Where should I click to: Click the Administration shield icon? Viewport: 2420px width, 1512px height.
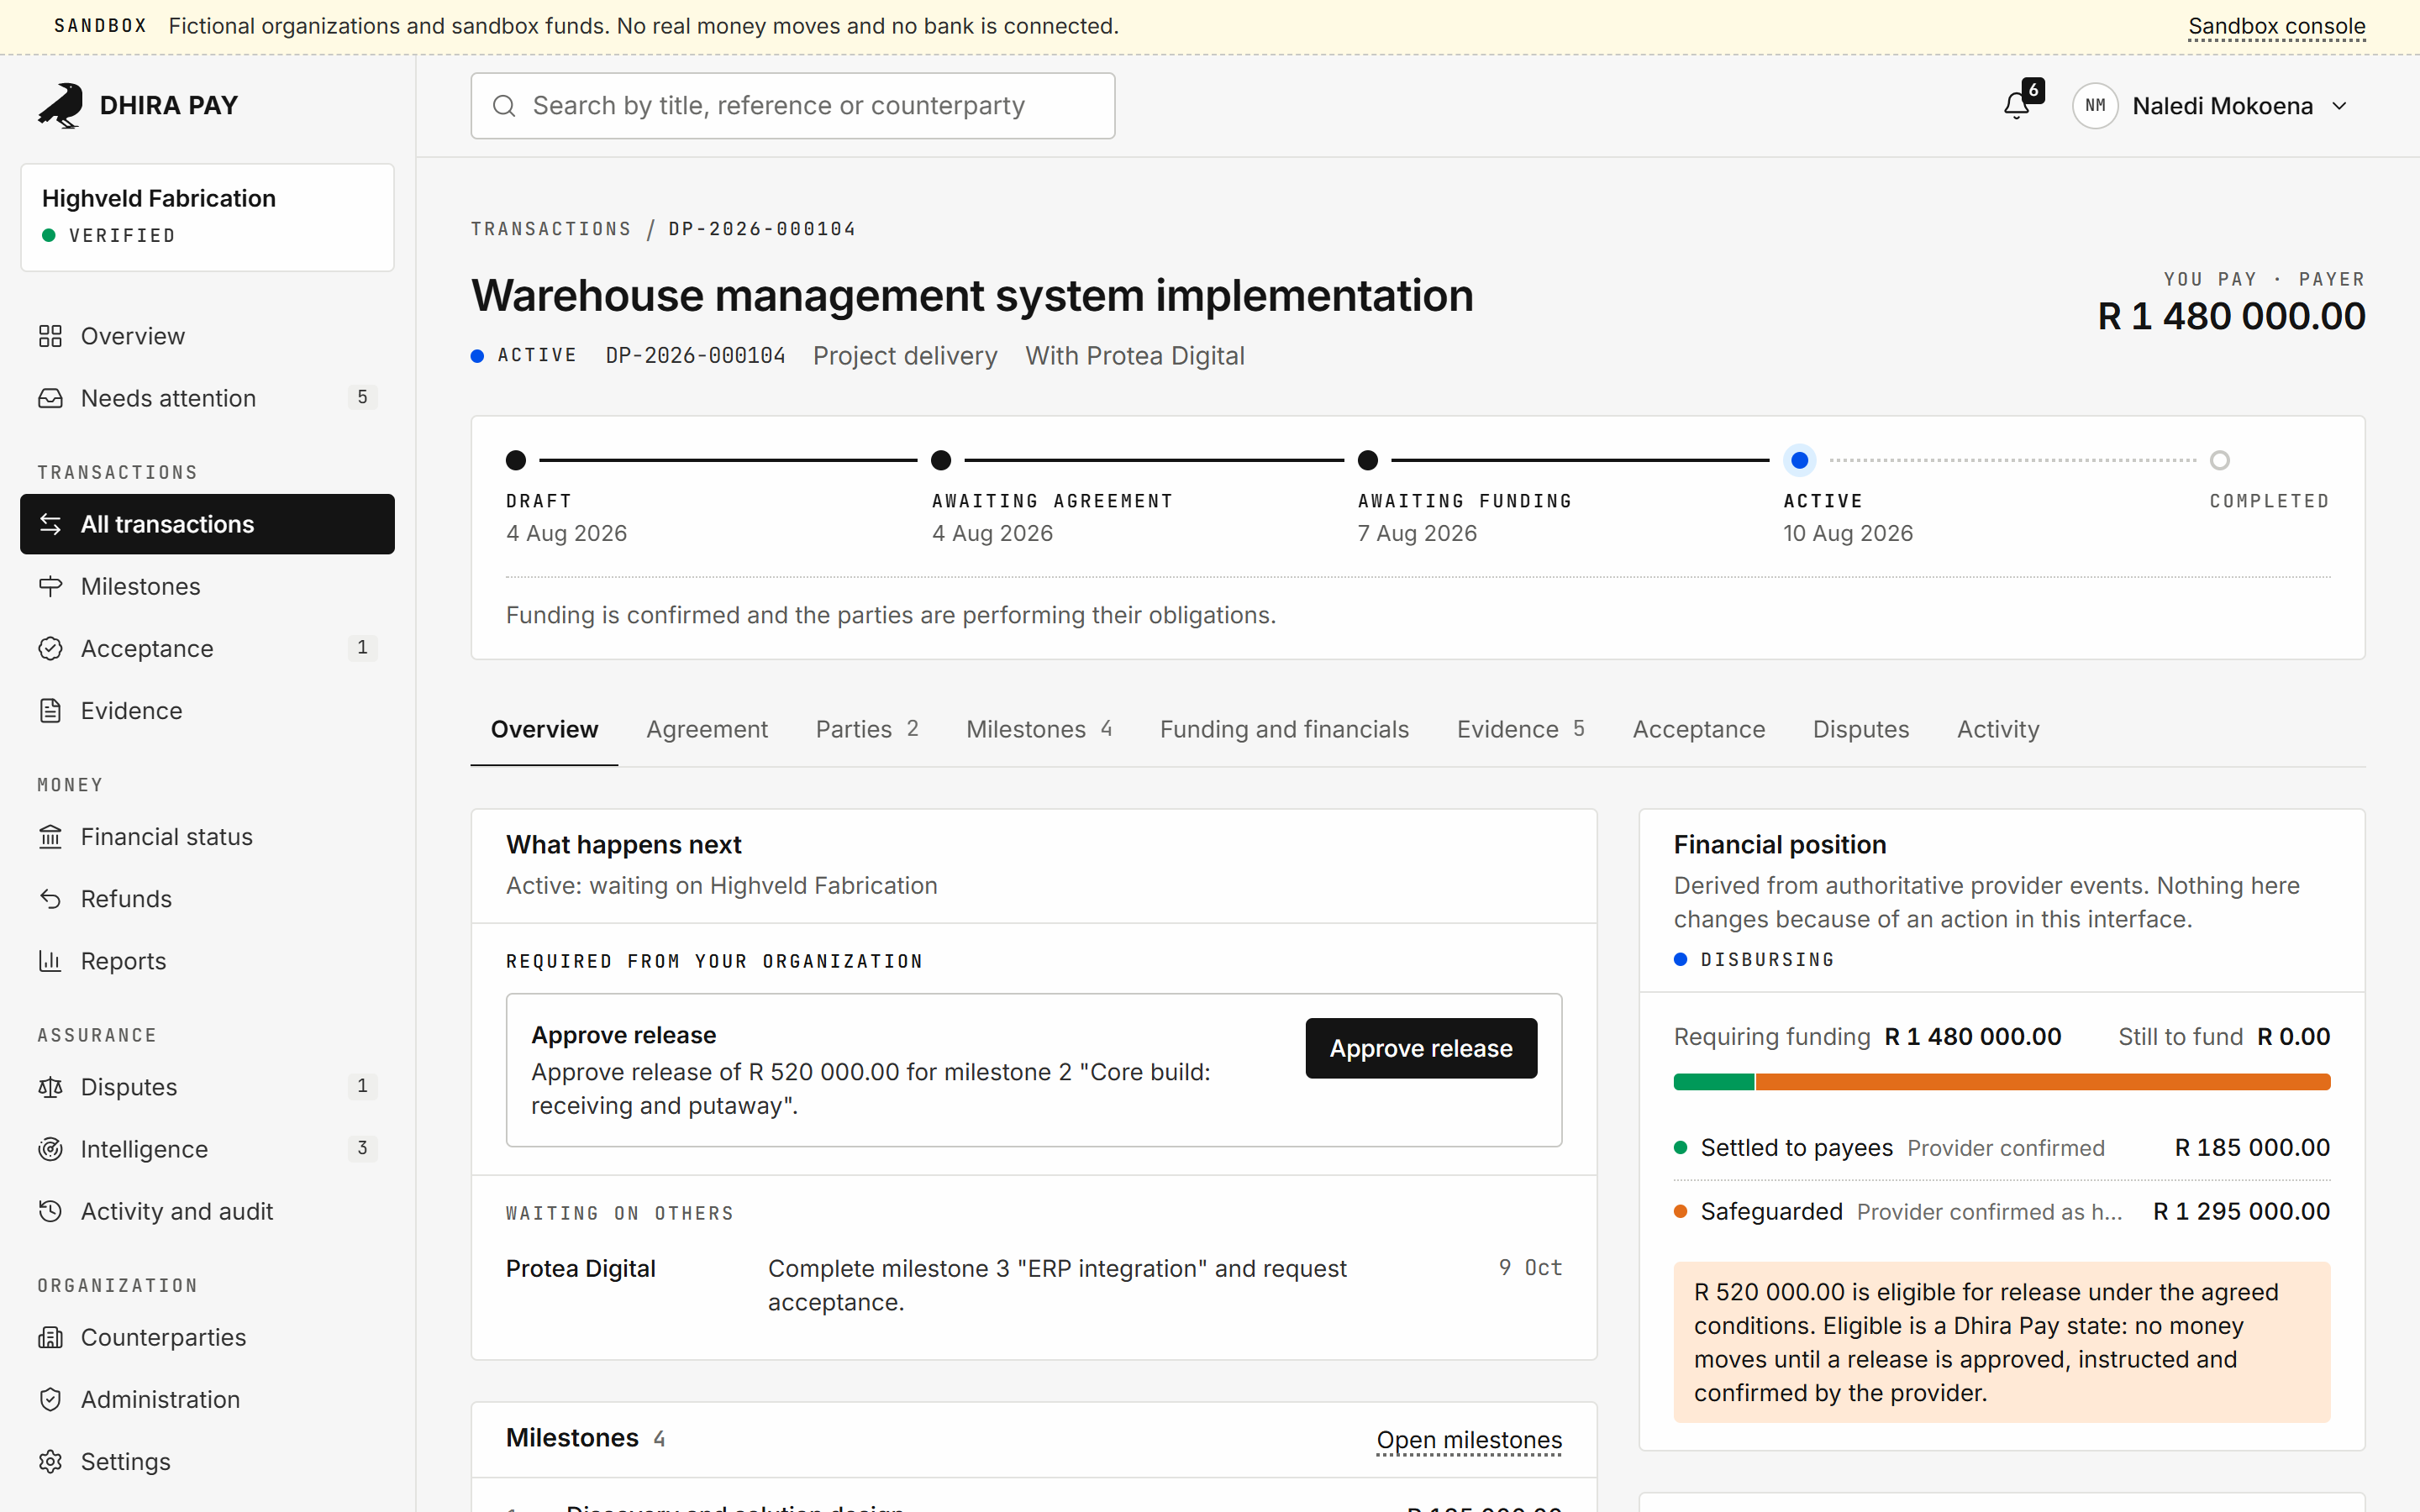[x=50, y=1398]
